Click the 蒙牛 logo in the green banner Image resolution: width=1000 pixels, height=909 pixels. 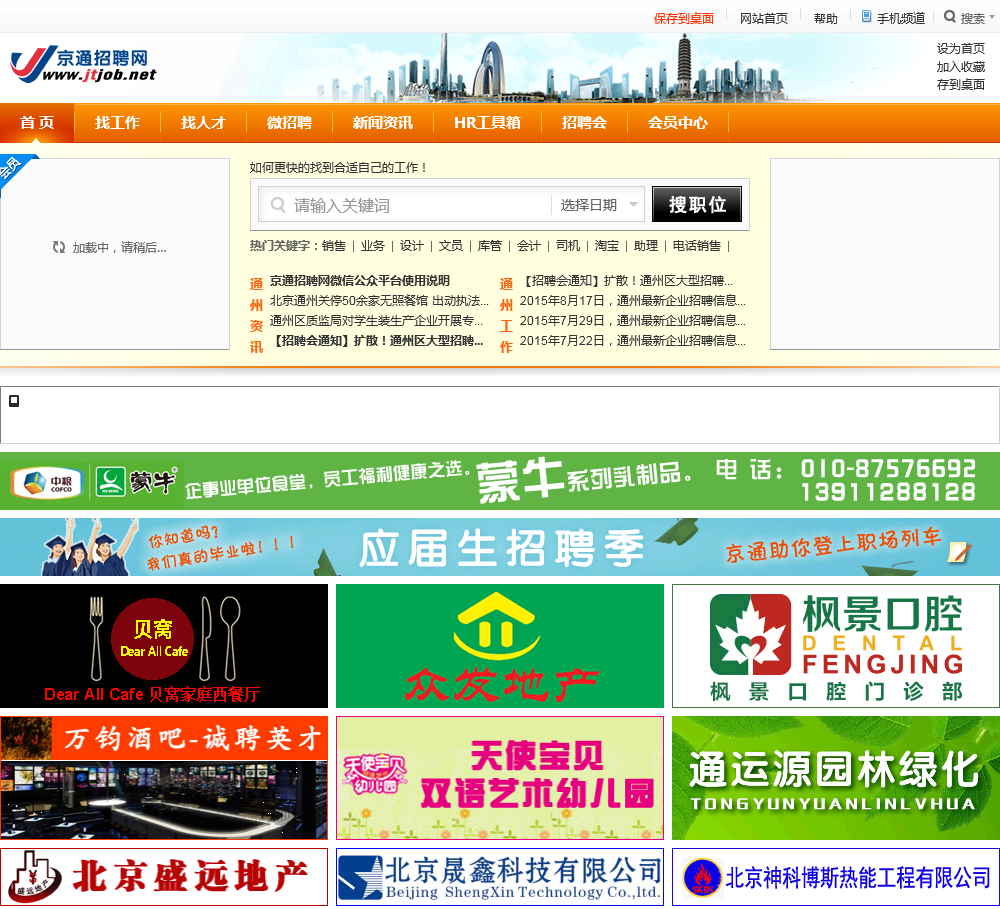click(136, 482)
